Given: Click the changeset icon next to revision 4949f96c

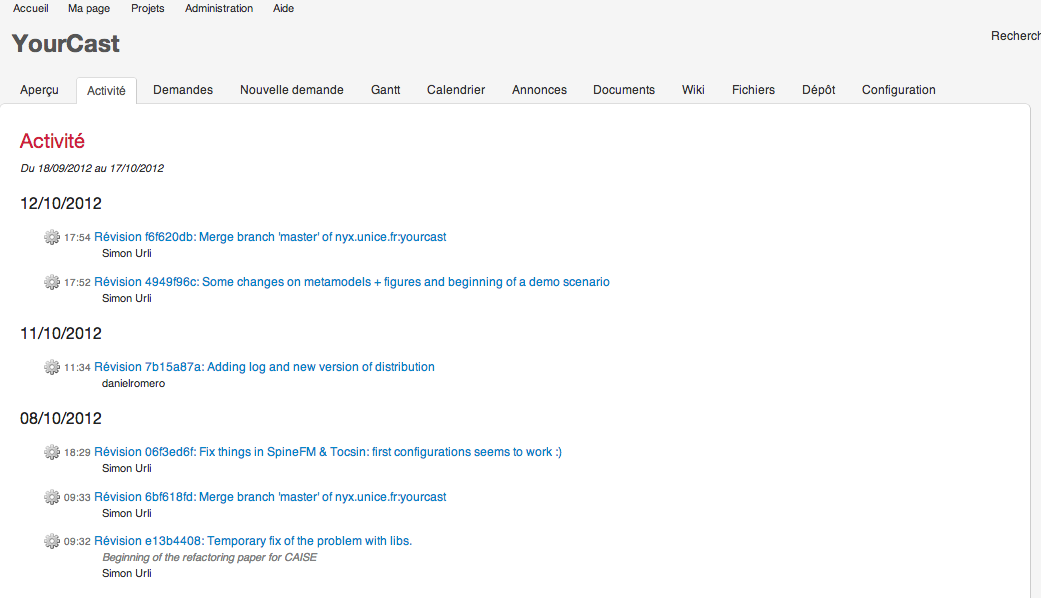Looking at the screenshot, I should click(x=52, y=282).
